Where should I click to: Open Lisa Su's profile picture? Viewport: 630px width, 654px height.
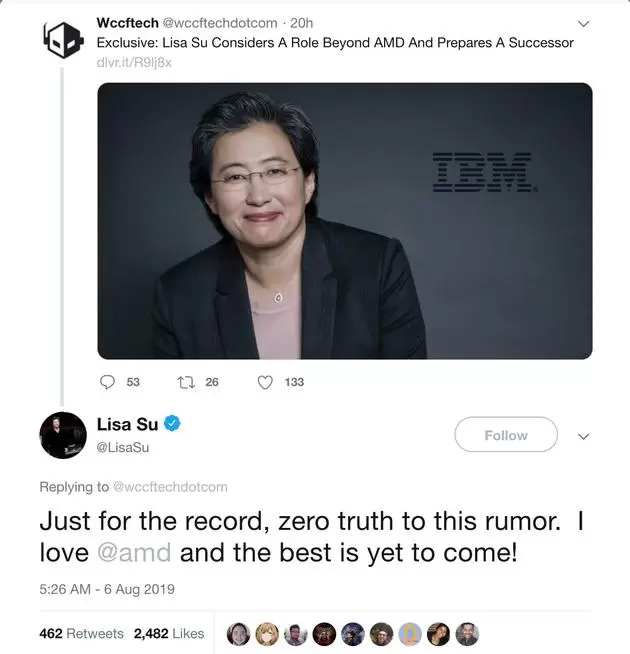point(63,435)
